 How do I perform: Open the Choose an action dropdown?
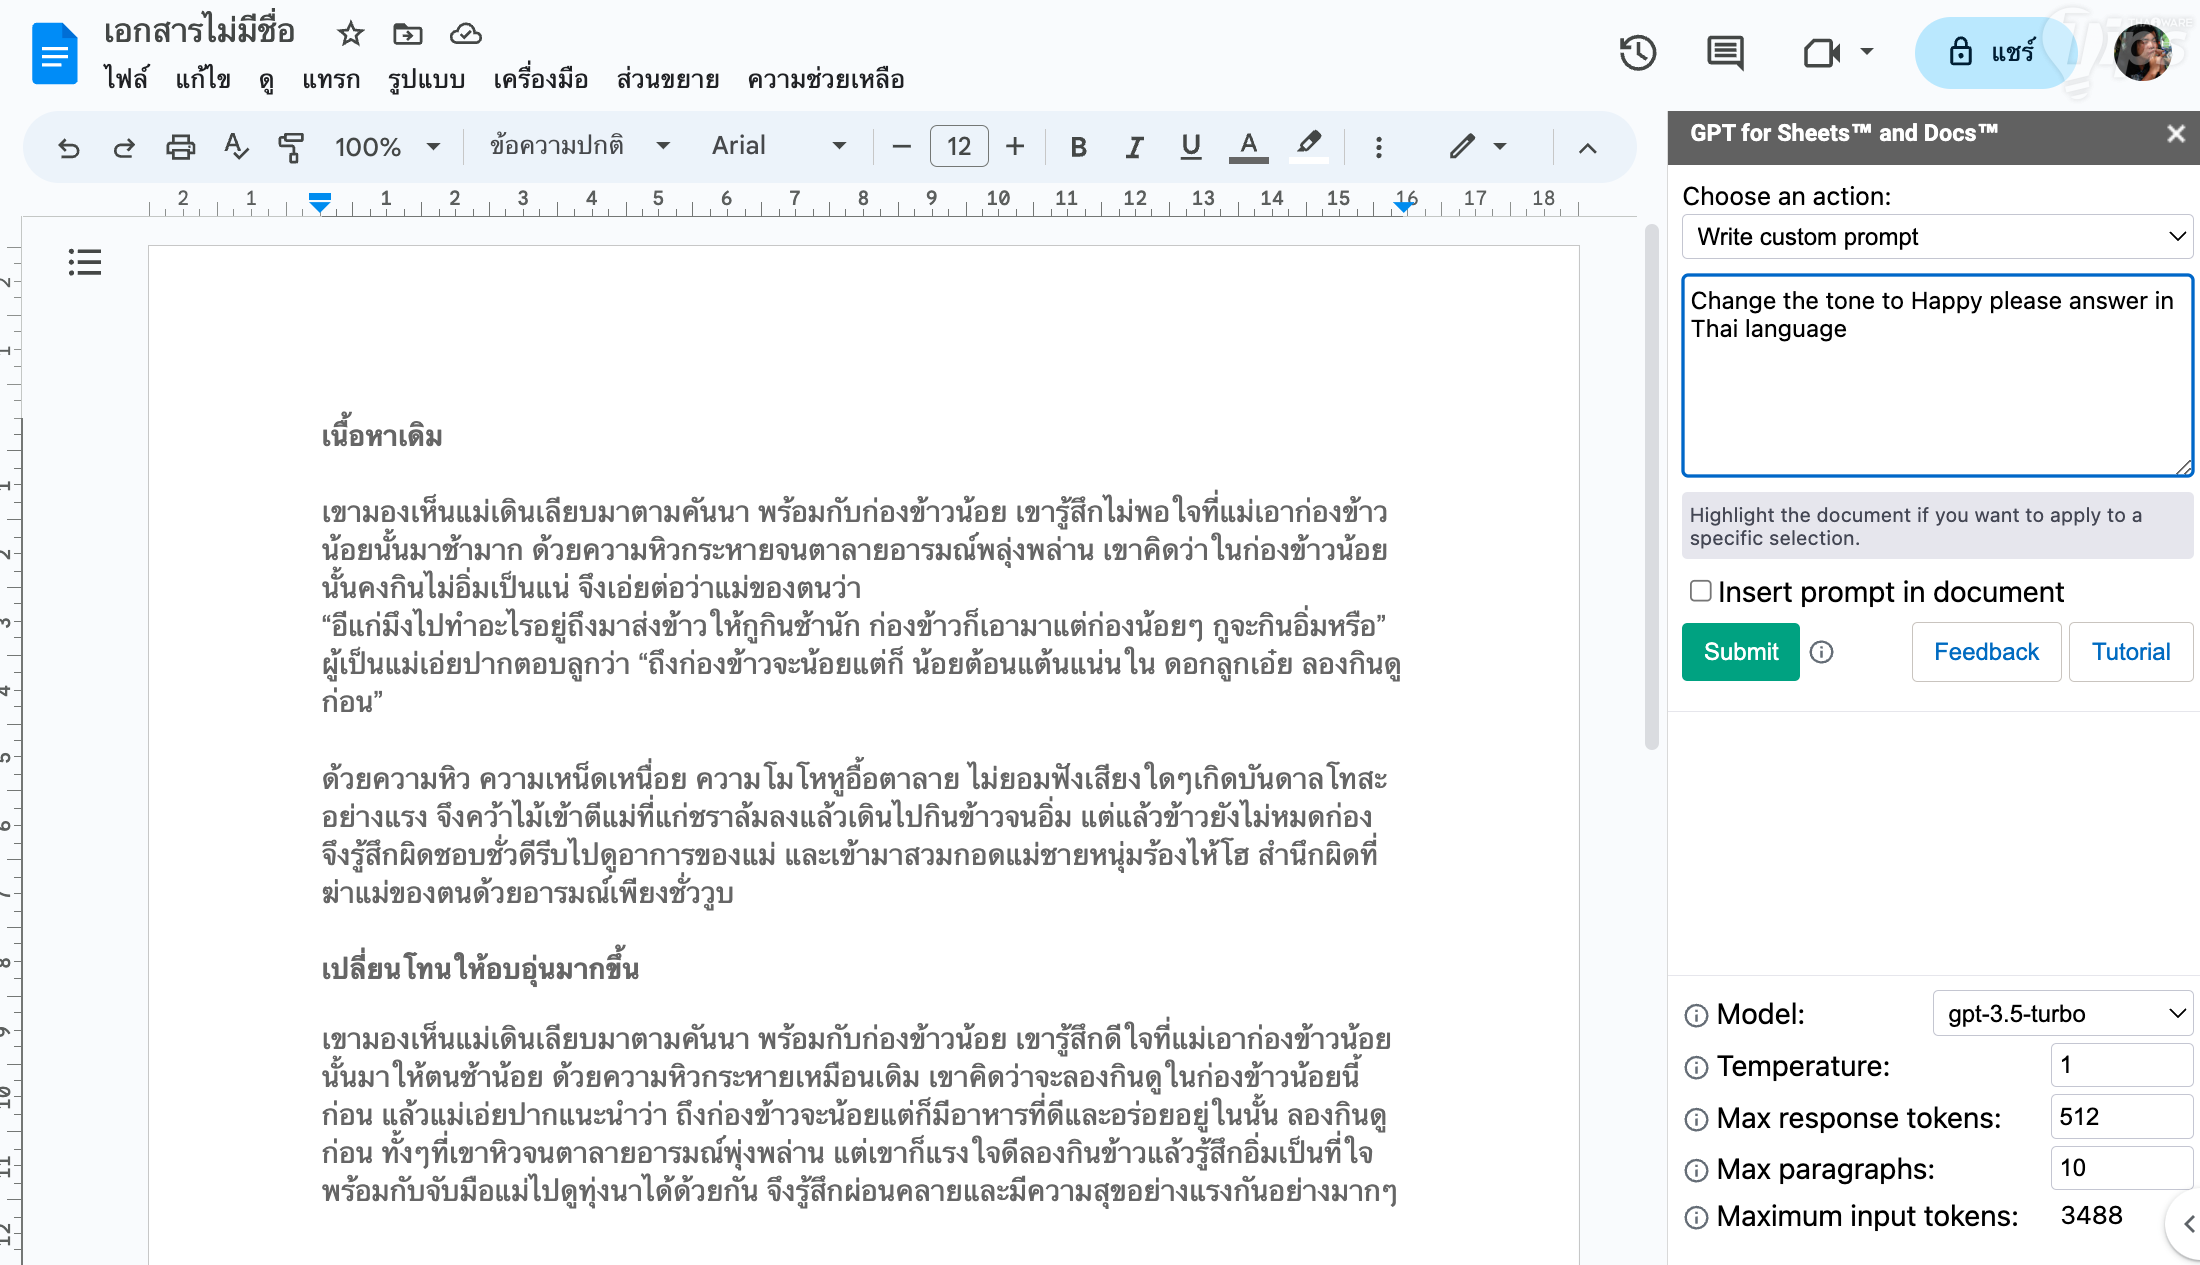[1937, 237]
